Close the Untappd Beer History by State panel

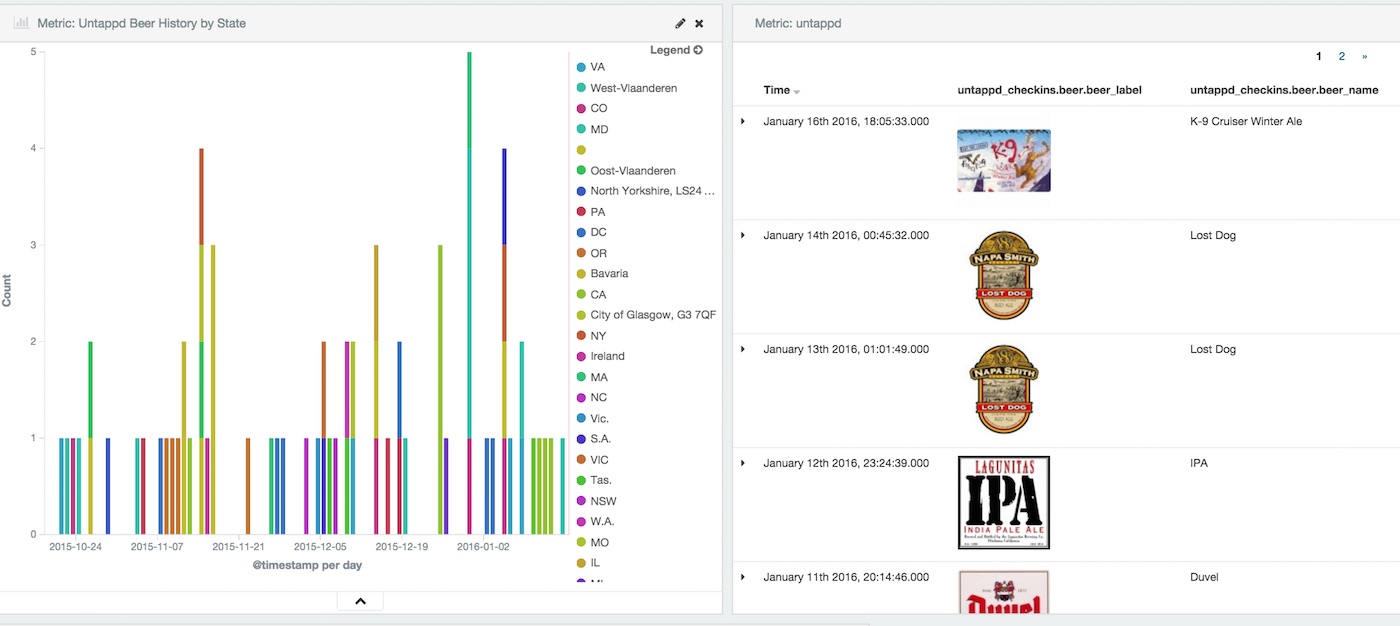pyautogui.click(x=699, y=23)
